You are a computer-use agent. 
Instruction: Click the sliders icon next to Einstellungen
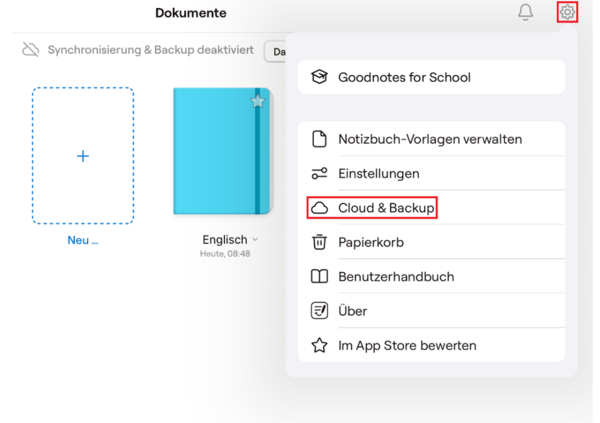319,173
